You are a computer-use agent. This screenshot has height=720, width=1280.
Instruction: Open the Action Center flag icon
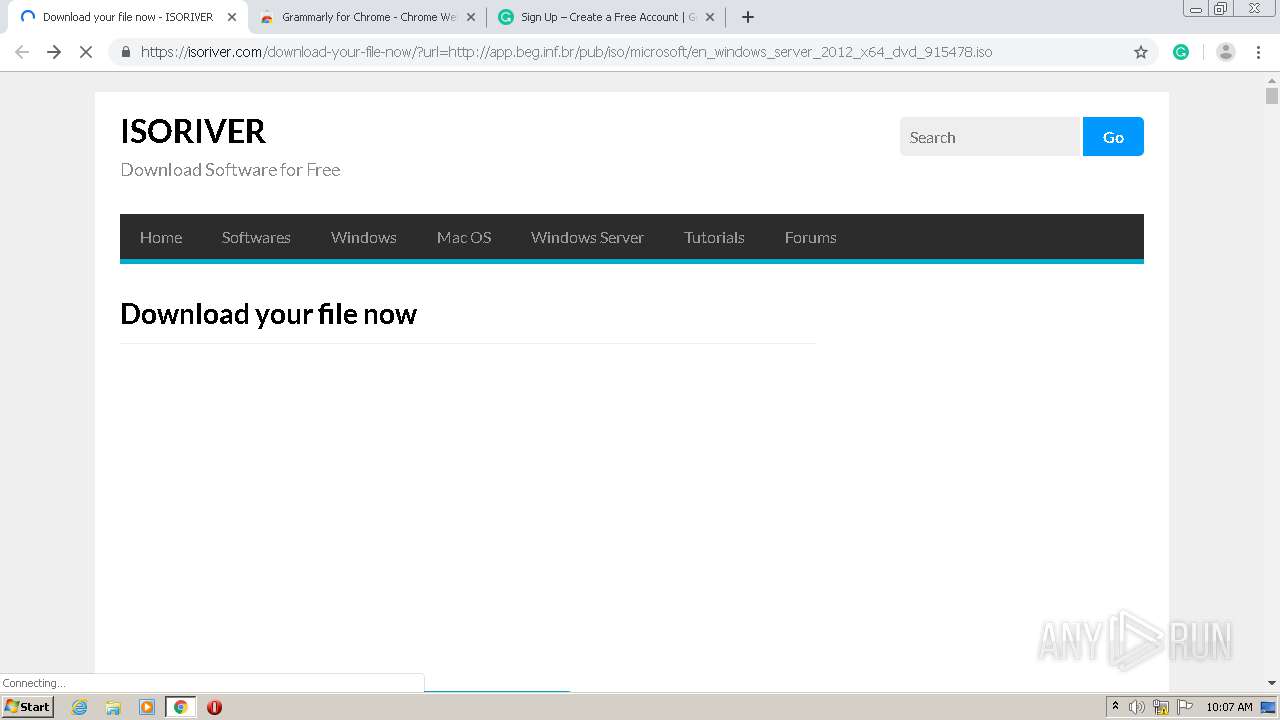1185,707
